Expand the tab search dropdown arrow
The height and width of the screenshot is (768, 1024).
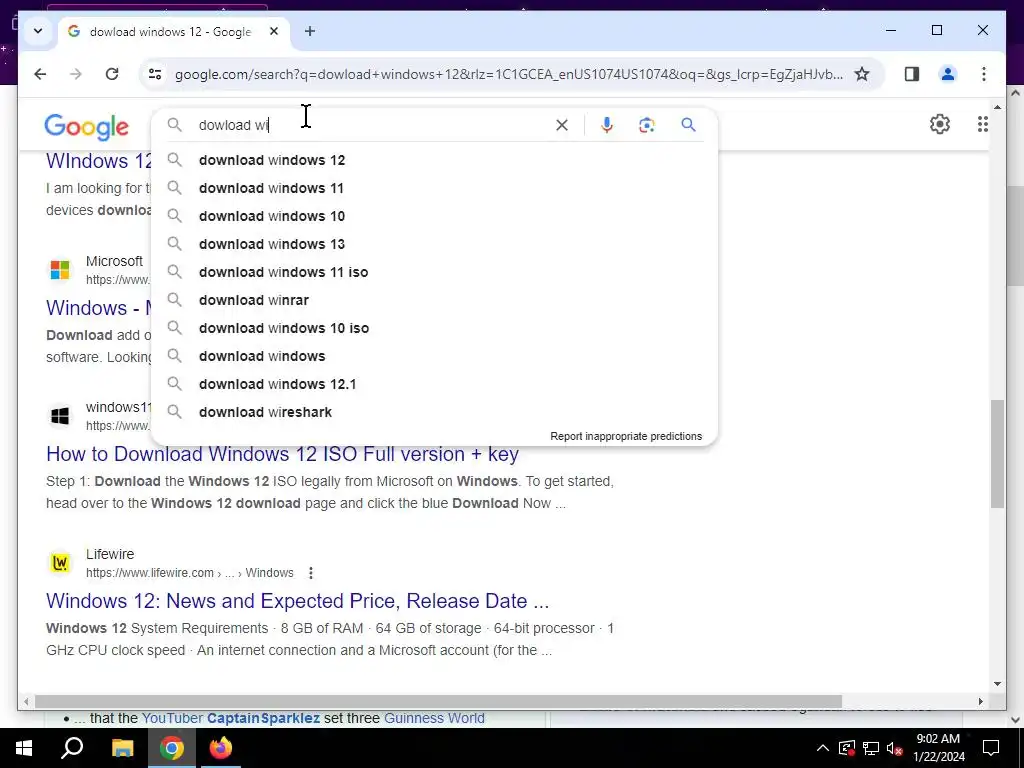(x=38, y=31)
